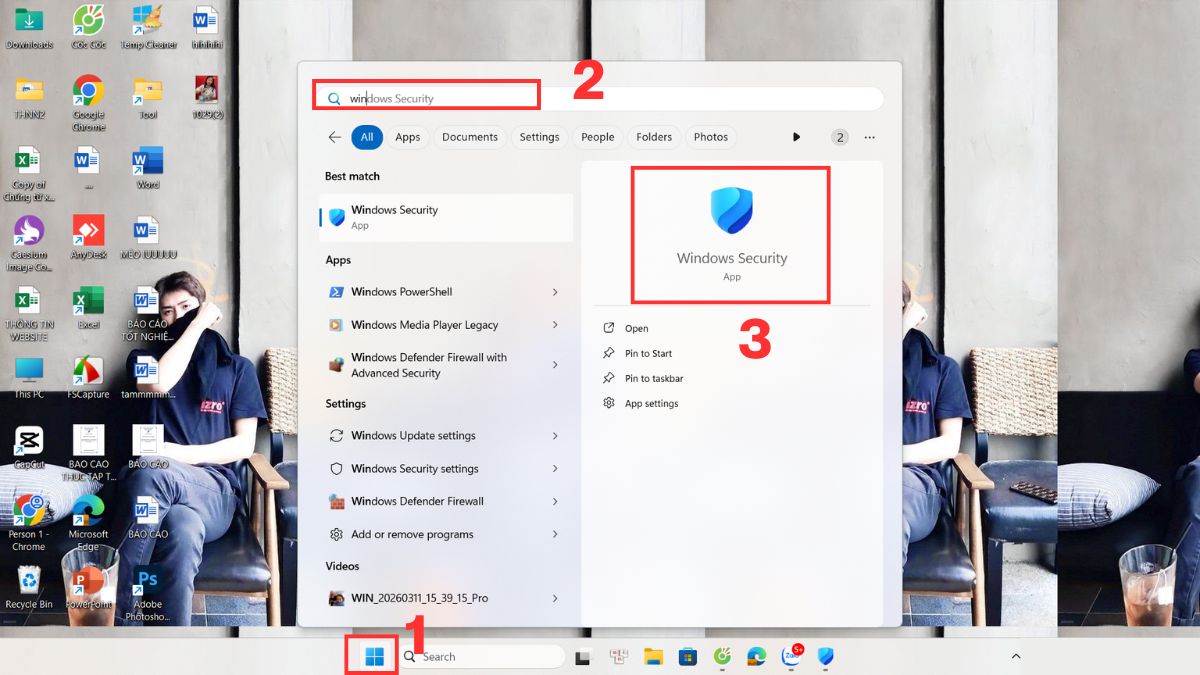Click the large Windows Security shield icon
The height and width of the screenshot is (675, 1200).
click(x=731, y=211)
